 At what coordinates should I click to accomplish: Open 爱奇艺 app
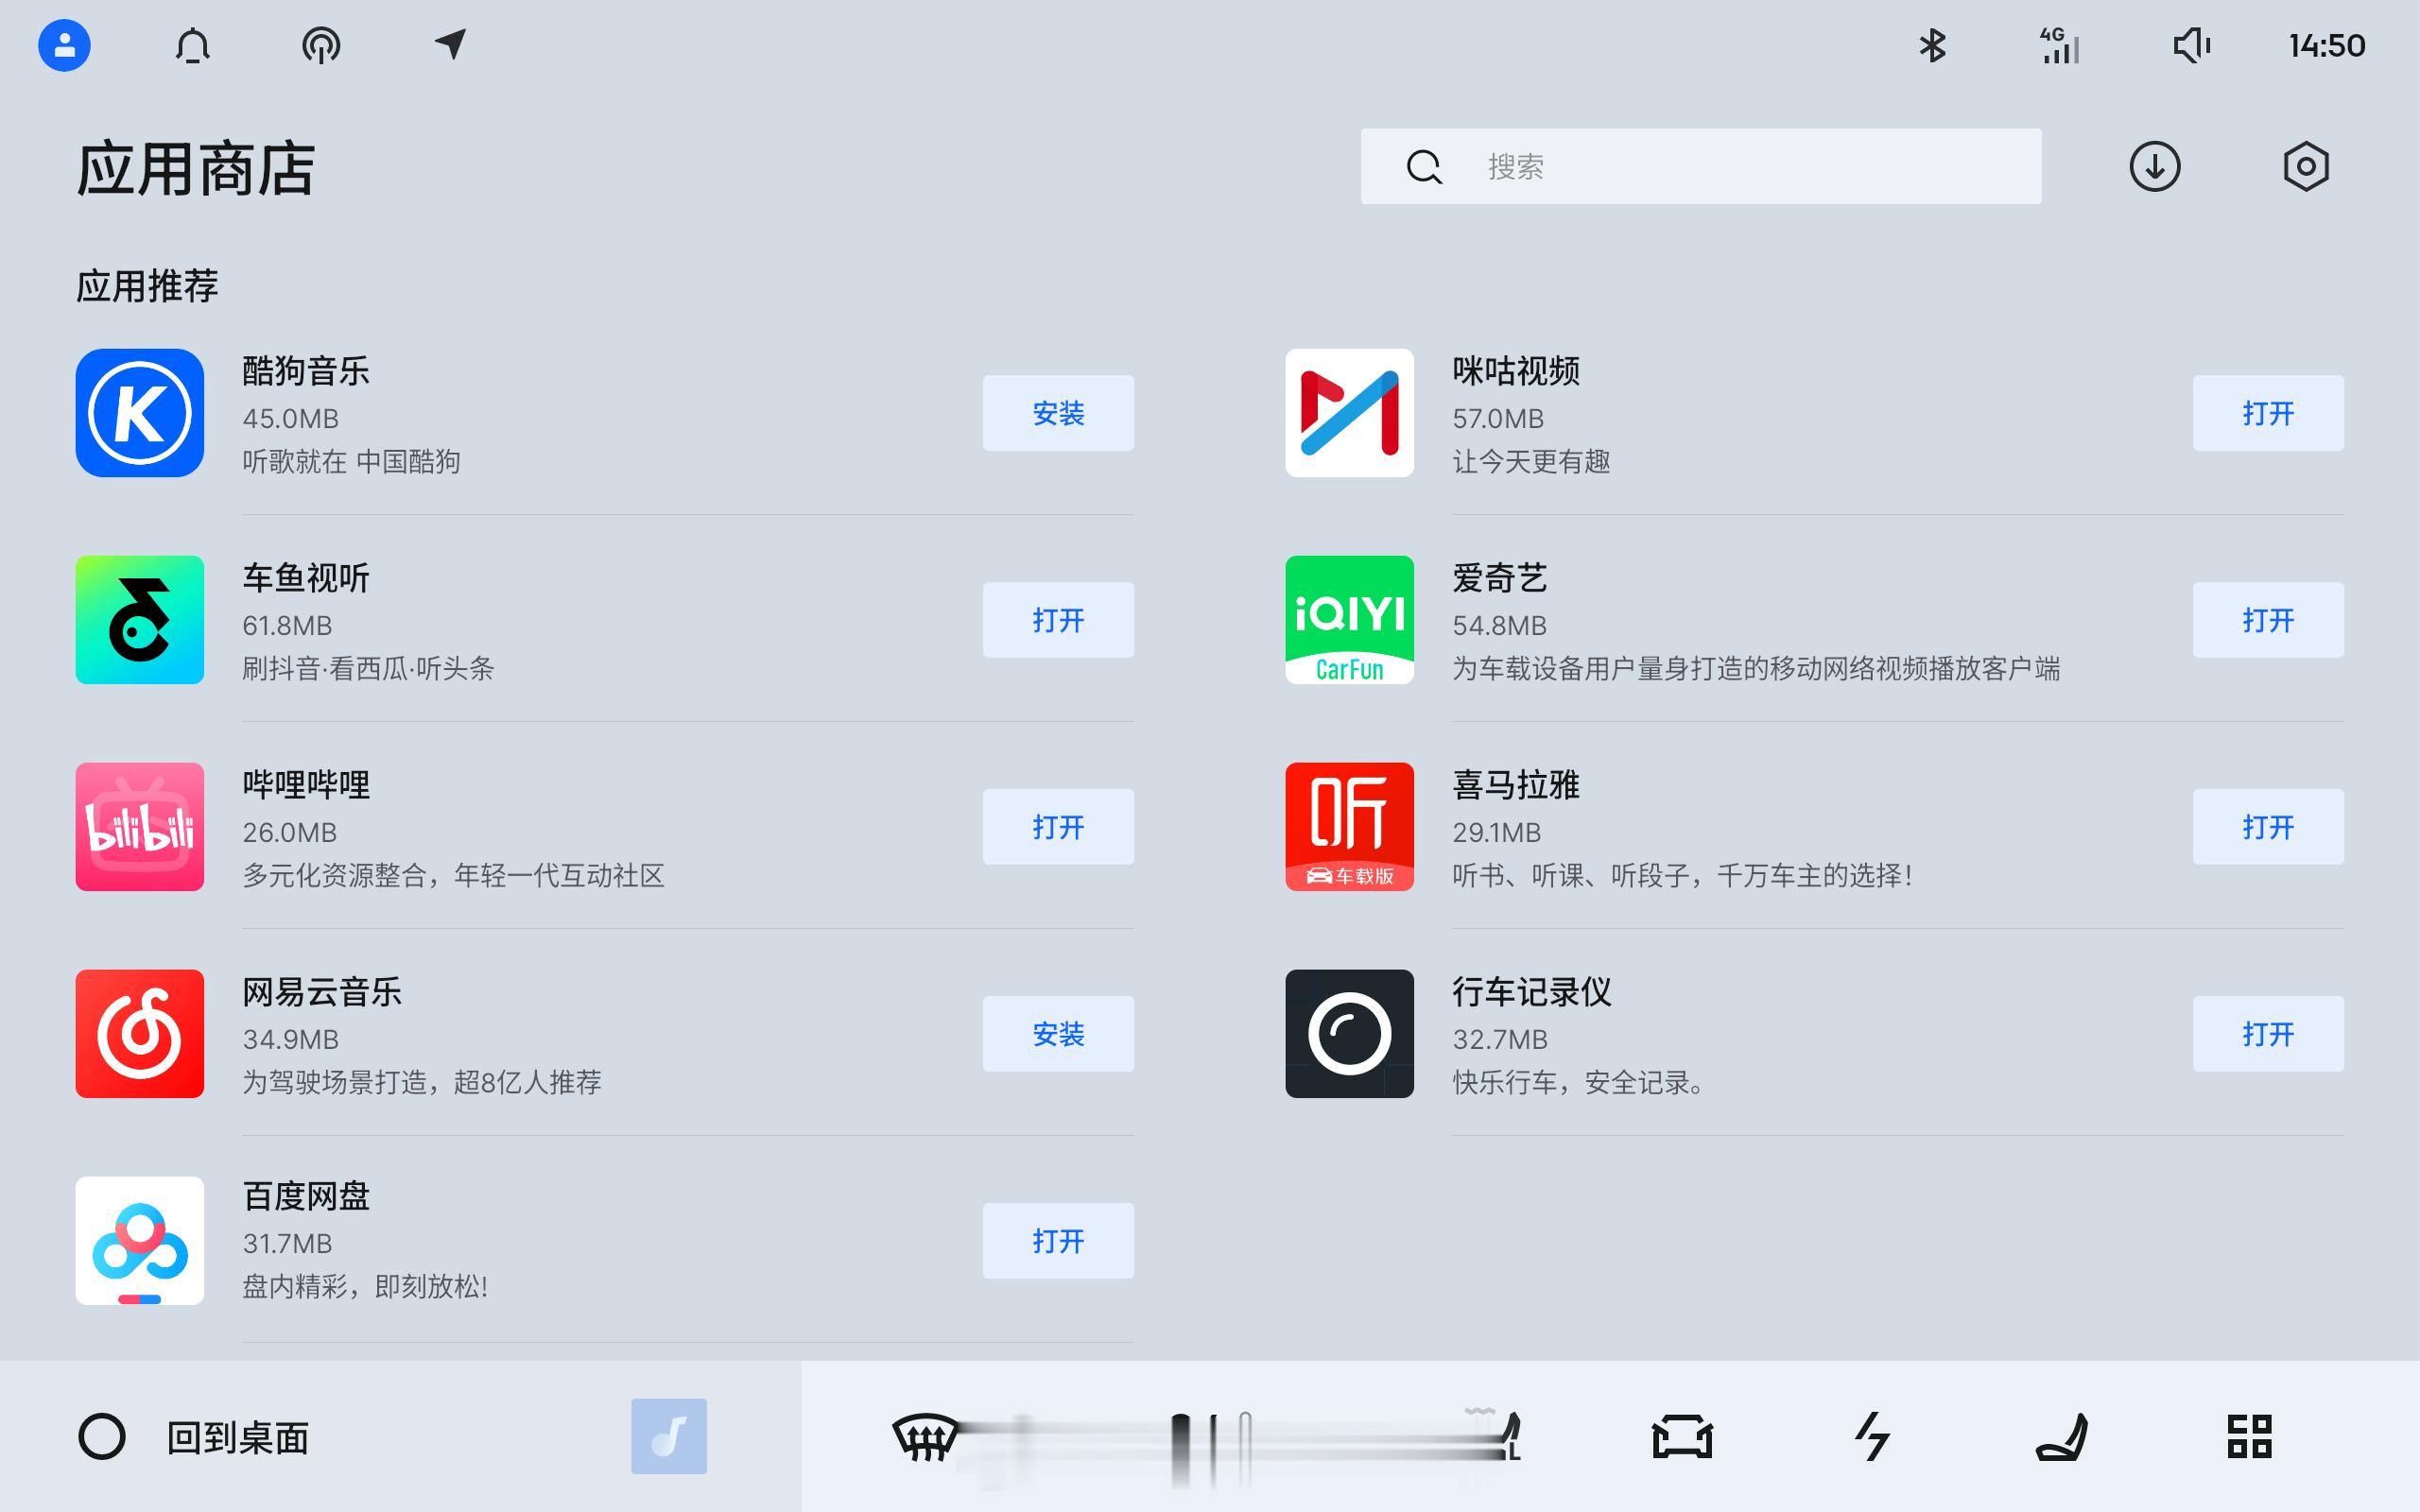(x=2268, y=620)
